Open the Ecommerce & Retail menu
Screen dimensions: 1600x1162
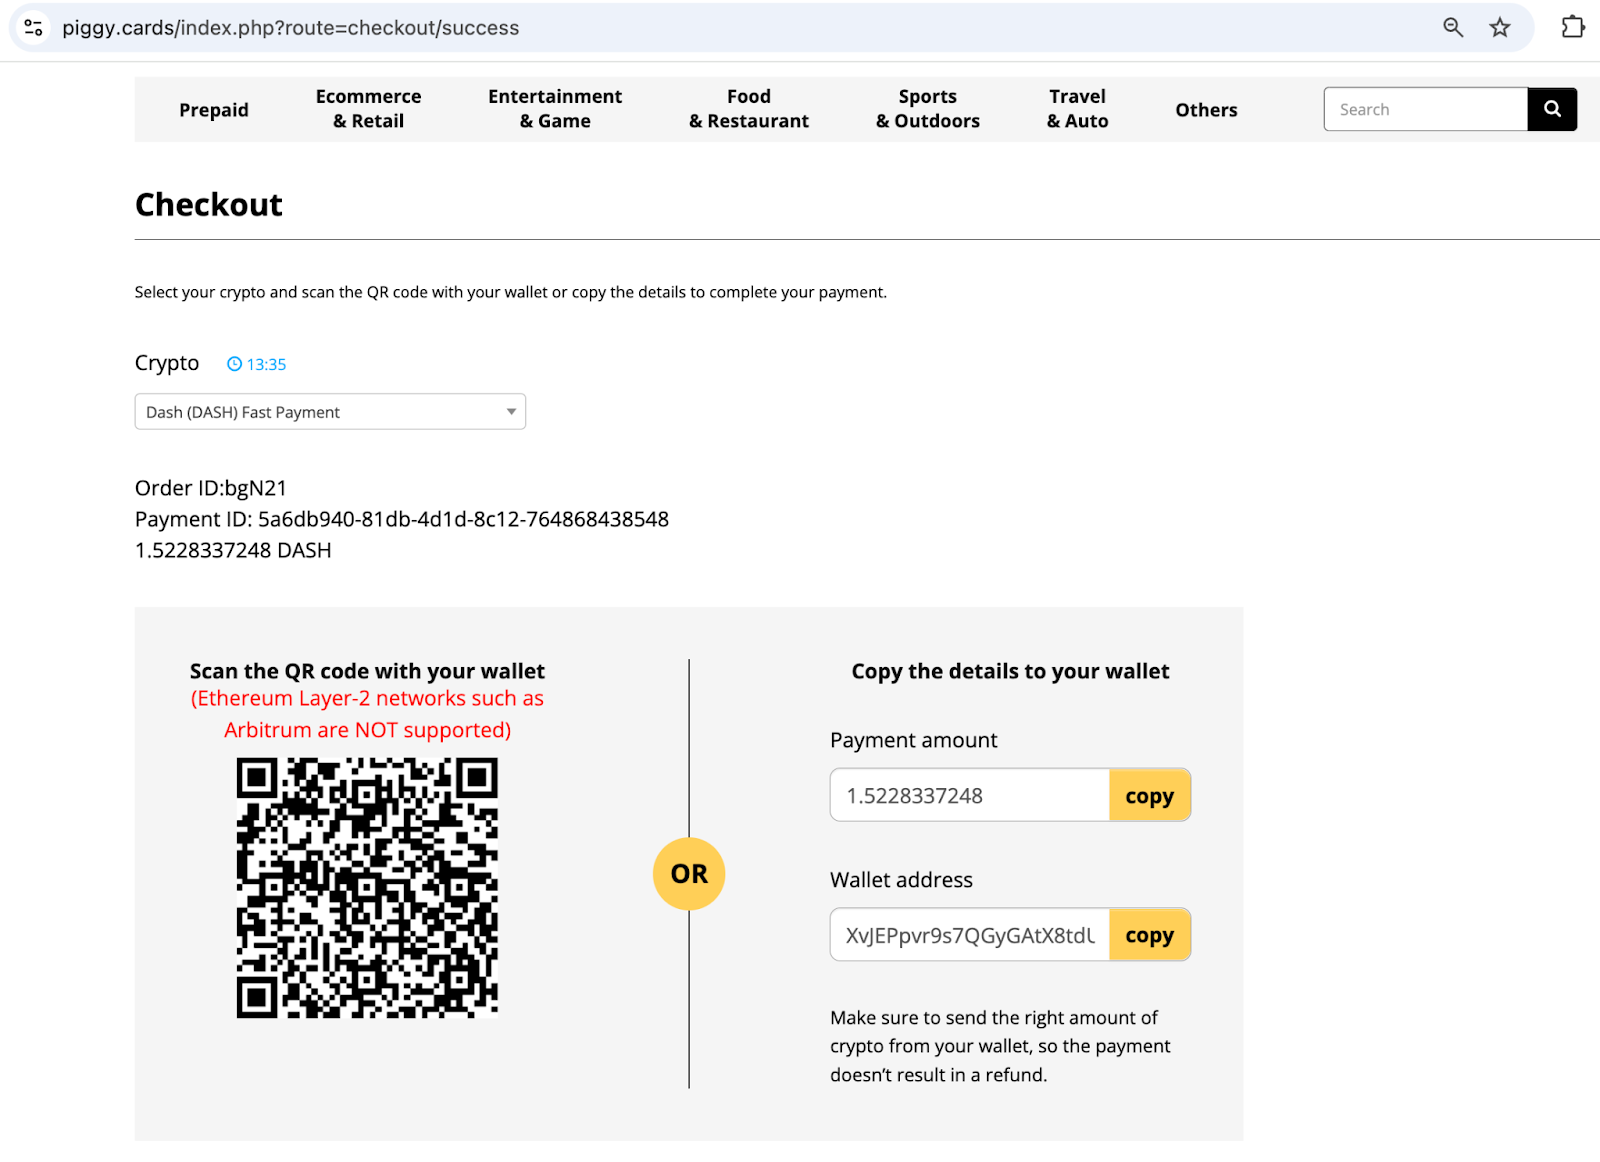point(368,109)
